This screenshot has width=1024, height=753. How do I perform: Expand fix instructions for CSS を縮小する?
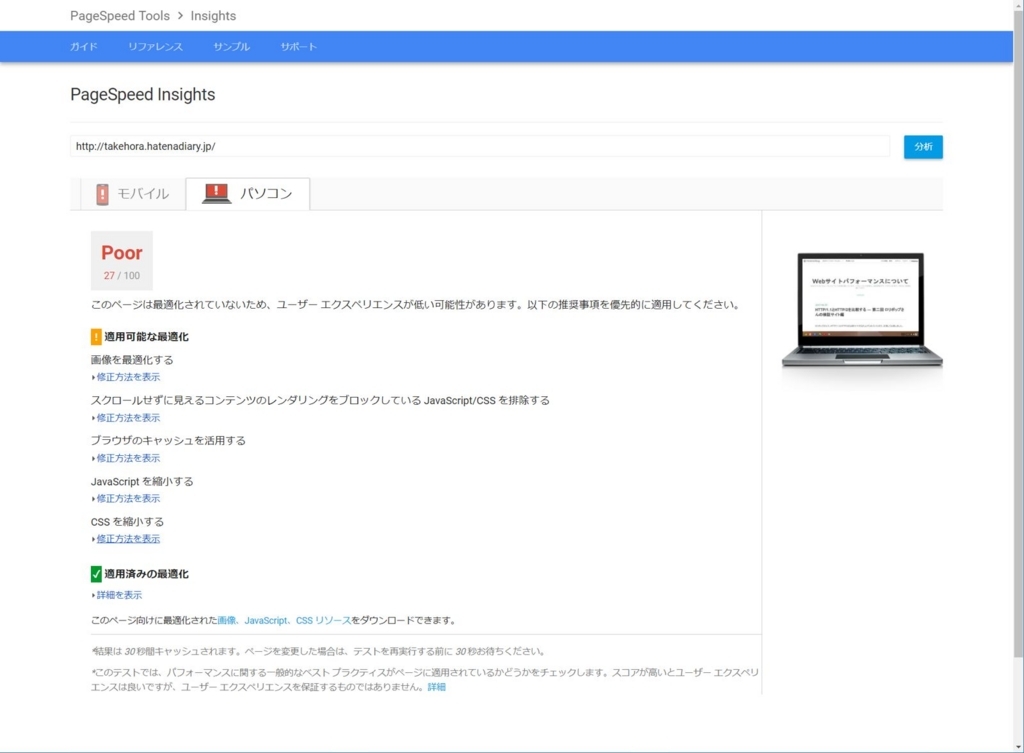click(x=128, y=539)
